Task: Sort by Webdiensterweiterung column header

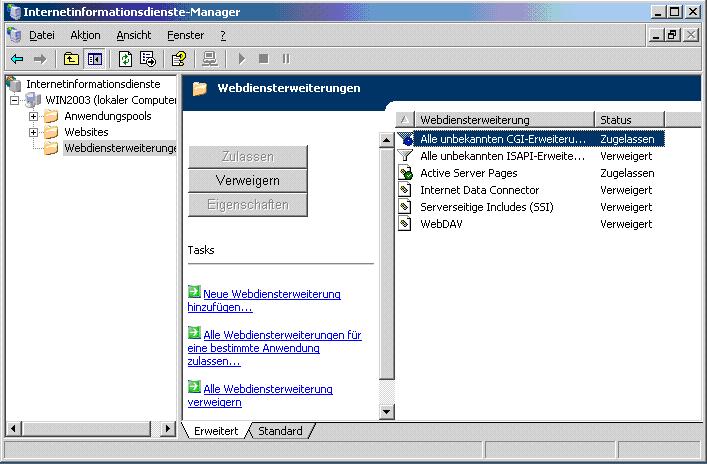Action: pos(504,119)
